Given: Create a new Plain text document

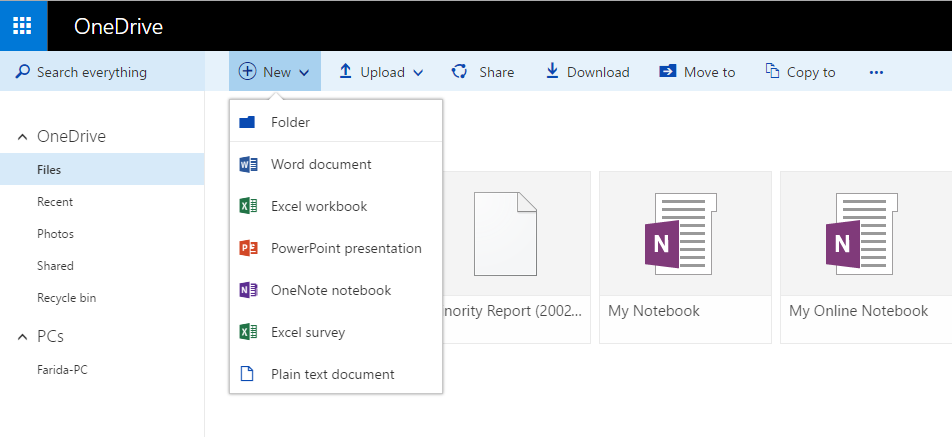Looking at the screenshot, I should [336, 374].
